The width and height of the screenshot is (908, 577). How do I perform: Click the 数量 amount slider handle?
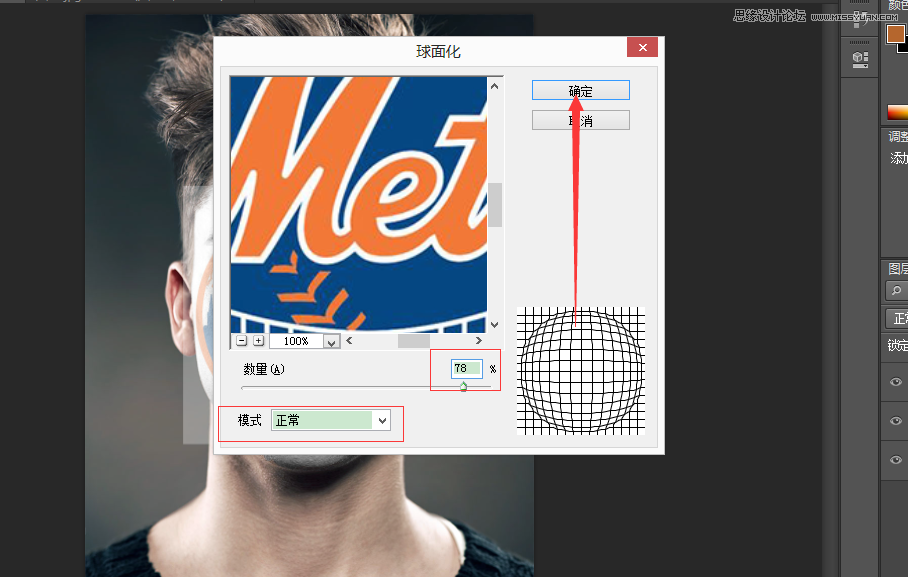pyautogui.click(x=463, y=386)
